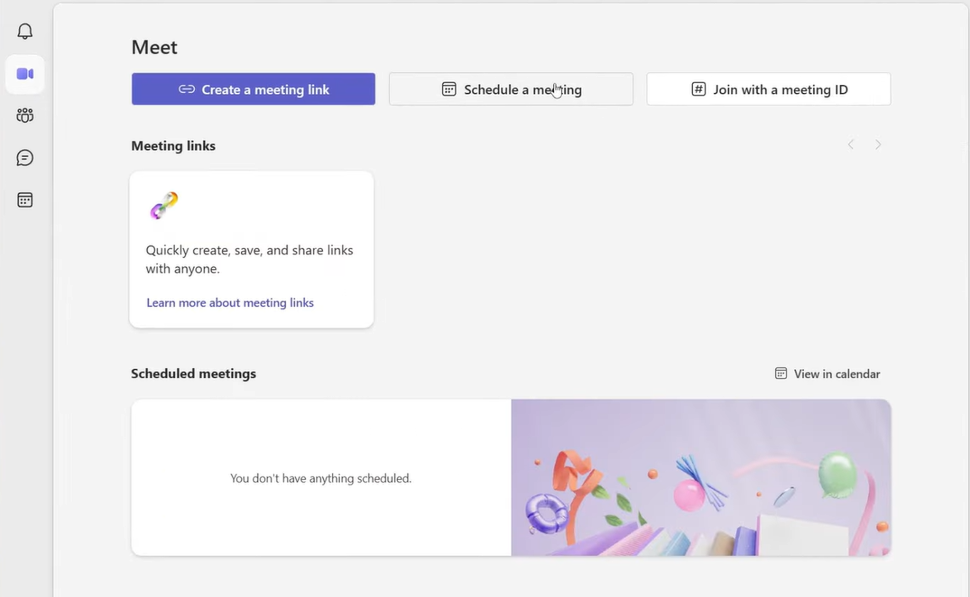
Task: Click the right chevron above Meeting links
Action: click(x=878, y=144)
